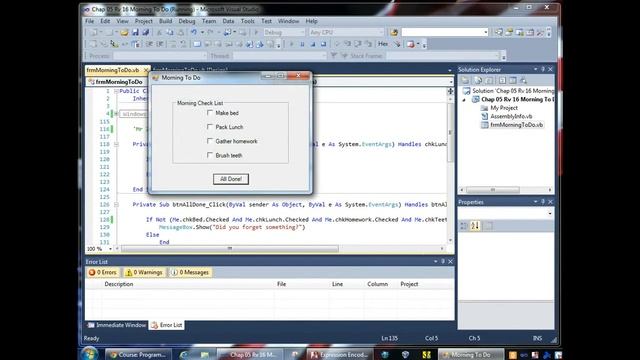Toggle Hex display in debug toolbar

[383, 44]
